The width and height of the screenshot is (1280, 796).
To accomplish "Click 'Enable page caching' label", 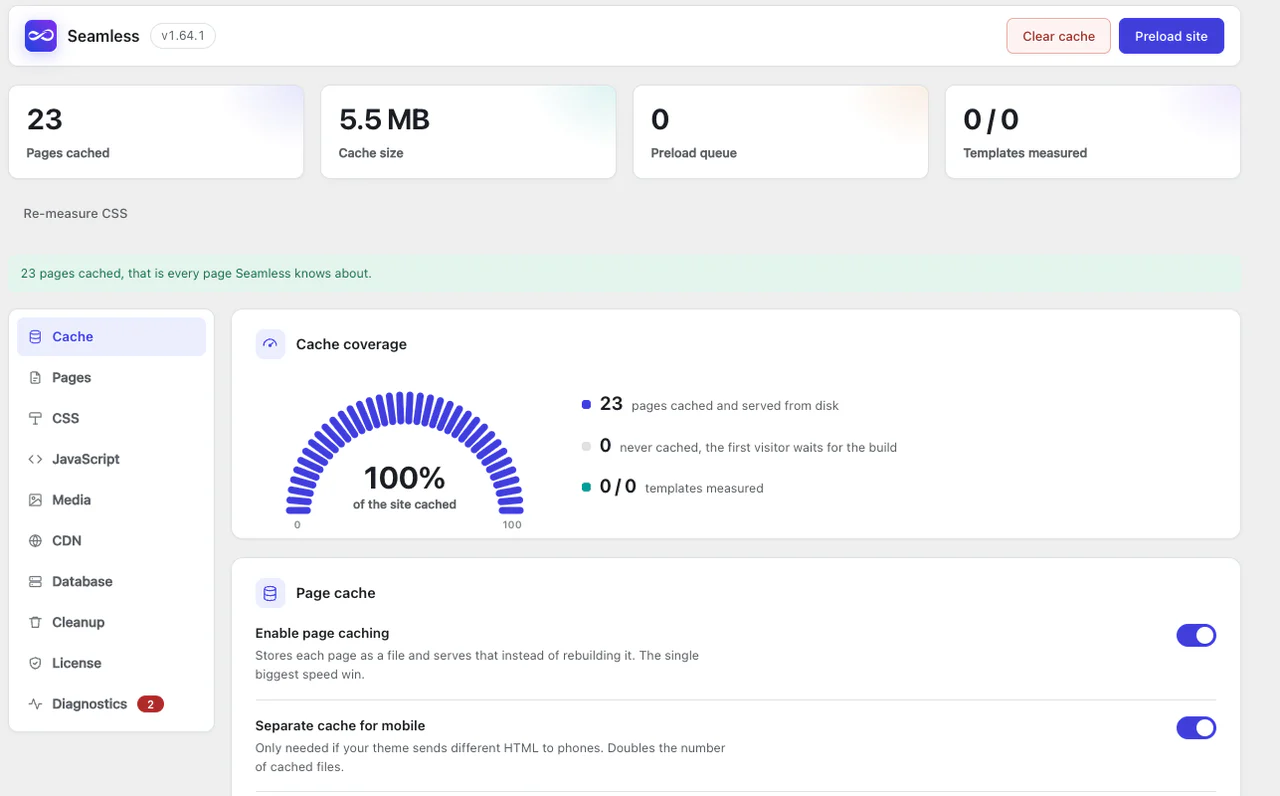I will click(322, 633).
